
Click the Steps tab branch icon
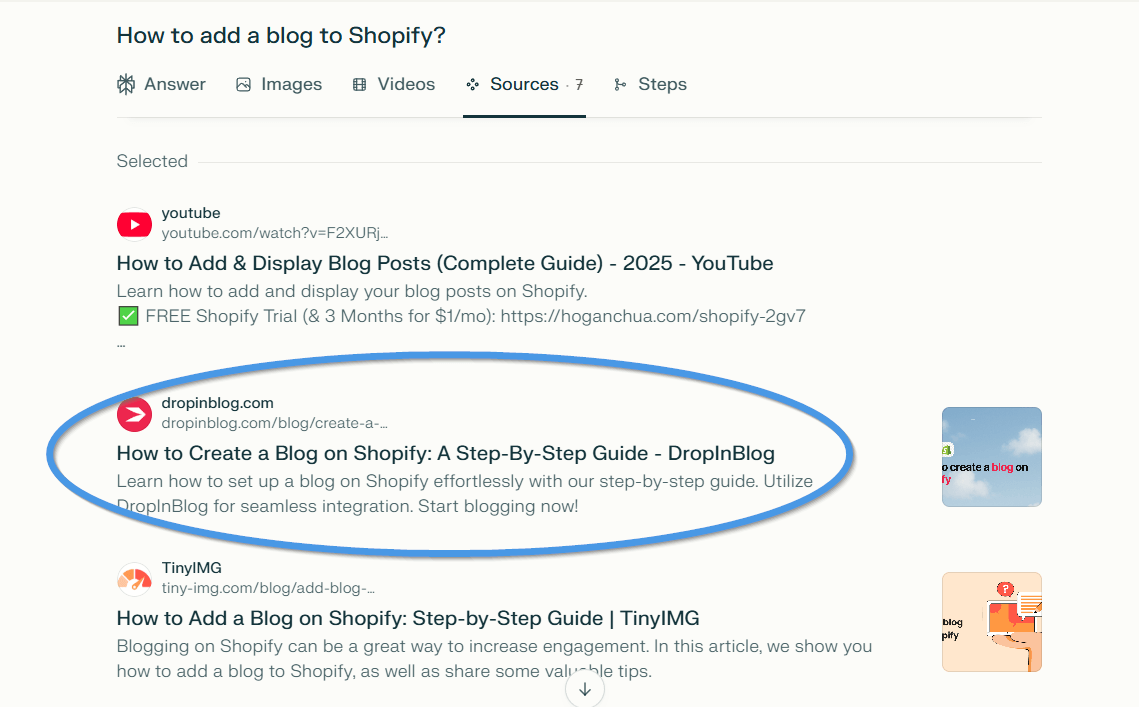(620, 85)
